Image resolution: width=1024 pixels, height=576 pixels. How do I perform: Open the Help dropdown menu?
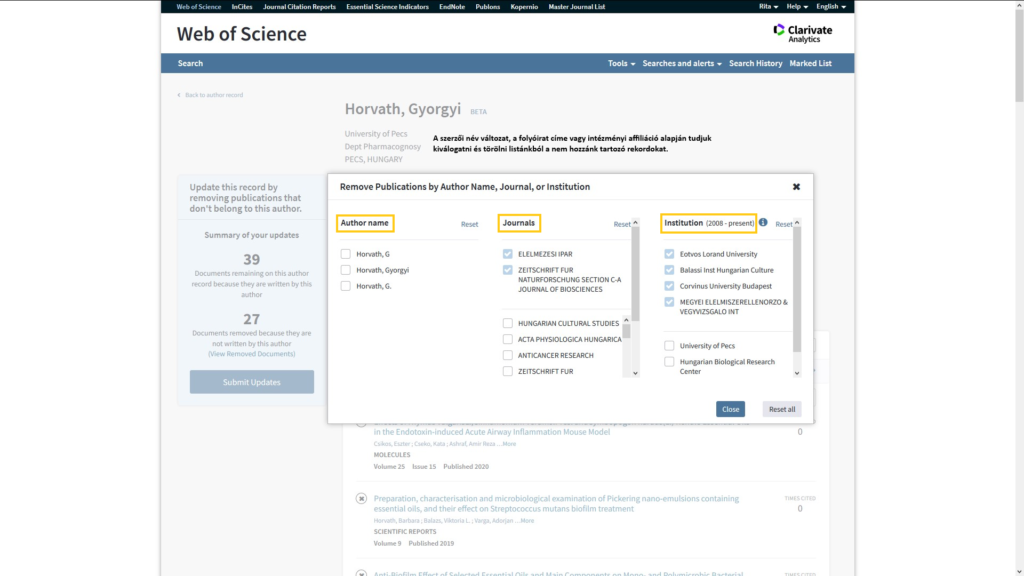point(797,7)
